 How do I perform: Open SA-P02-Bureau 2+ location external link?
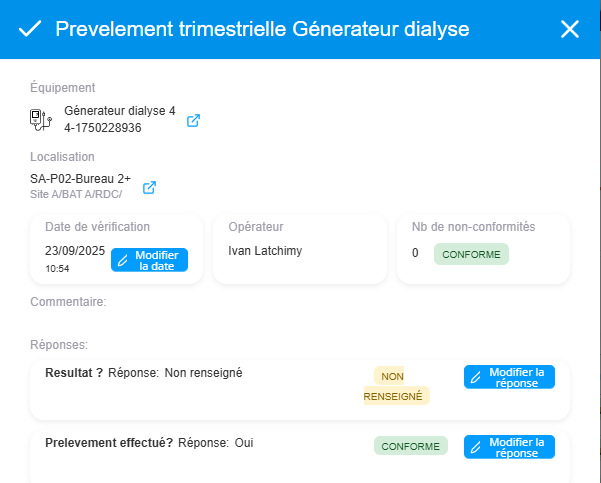coord(149,187)
